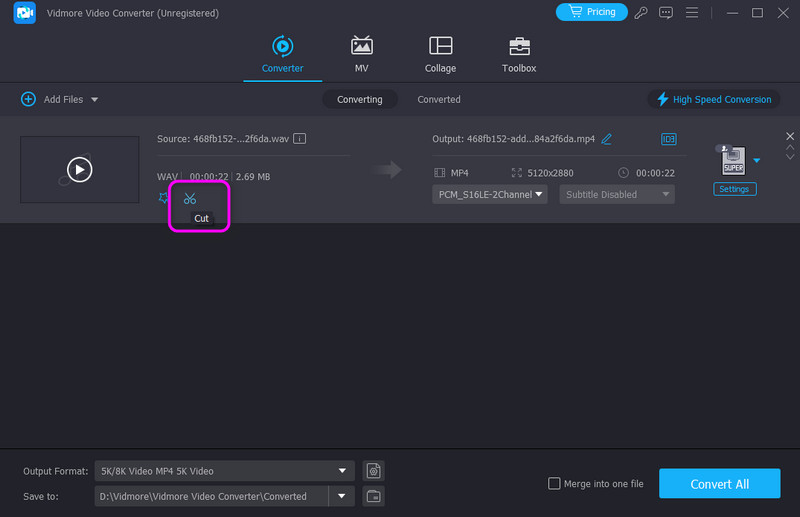
Task: Open the Subtitle Disabled dropdown
Action: pos(616,194)
